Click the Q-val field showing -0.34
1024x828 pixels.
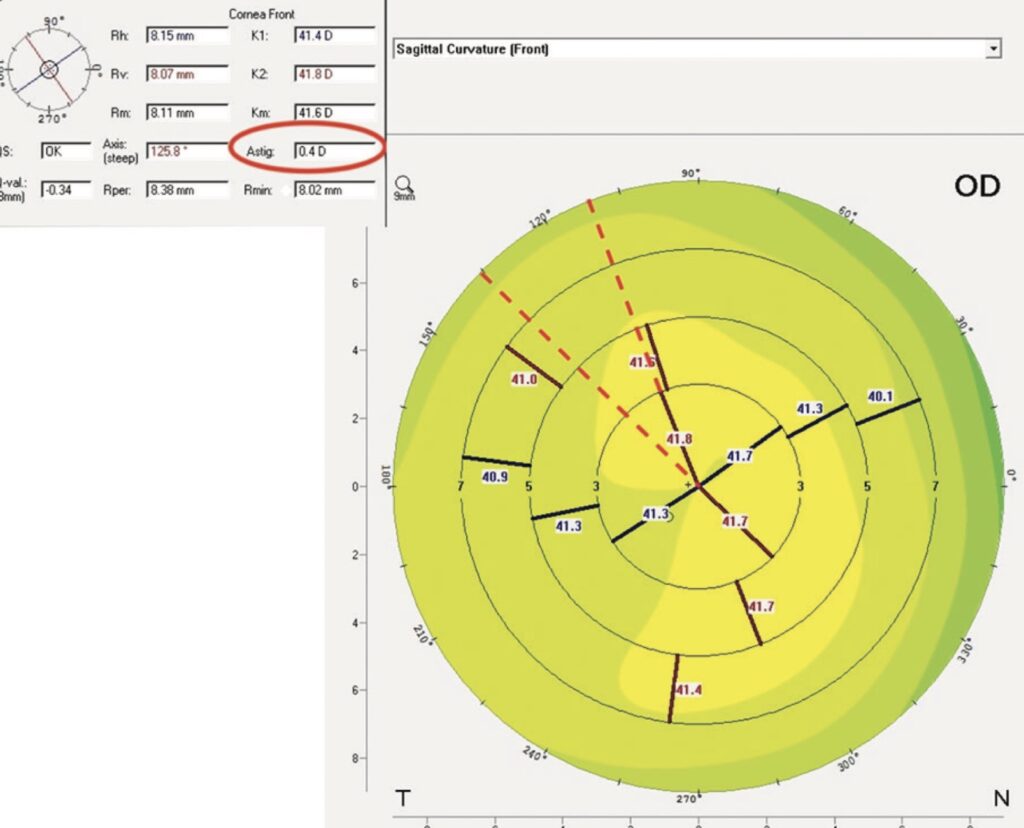tap(64, 189)
